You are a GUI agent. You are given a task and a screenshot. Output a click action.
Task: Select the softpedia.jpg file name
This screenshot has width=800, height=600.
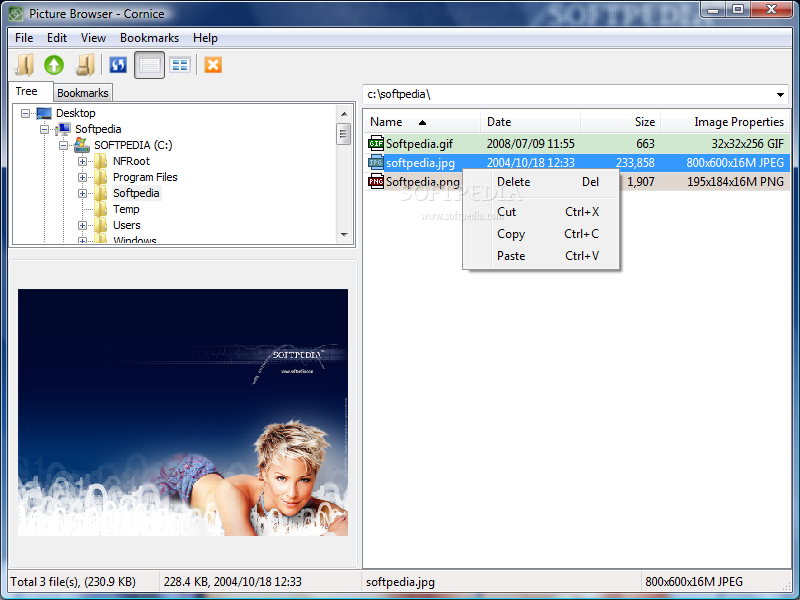(420, 163)
